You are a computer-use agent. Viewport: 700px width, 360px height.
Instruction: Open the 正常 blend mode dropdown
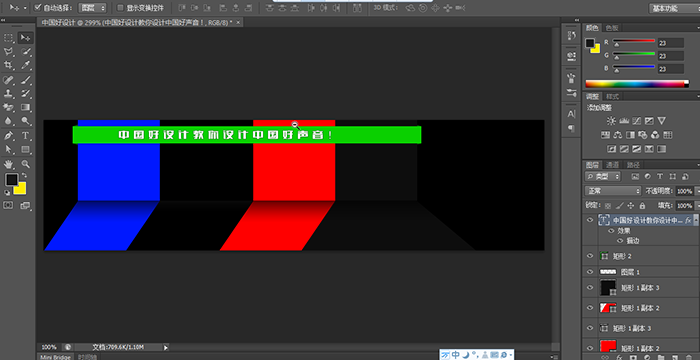pos(613,191)
